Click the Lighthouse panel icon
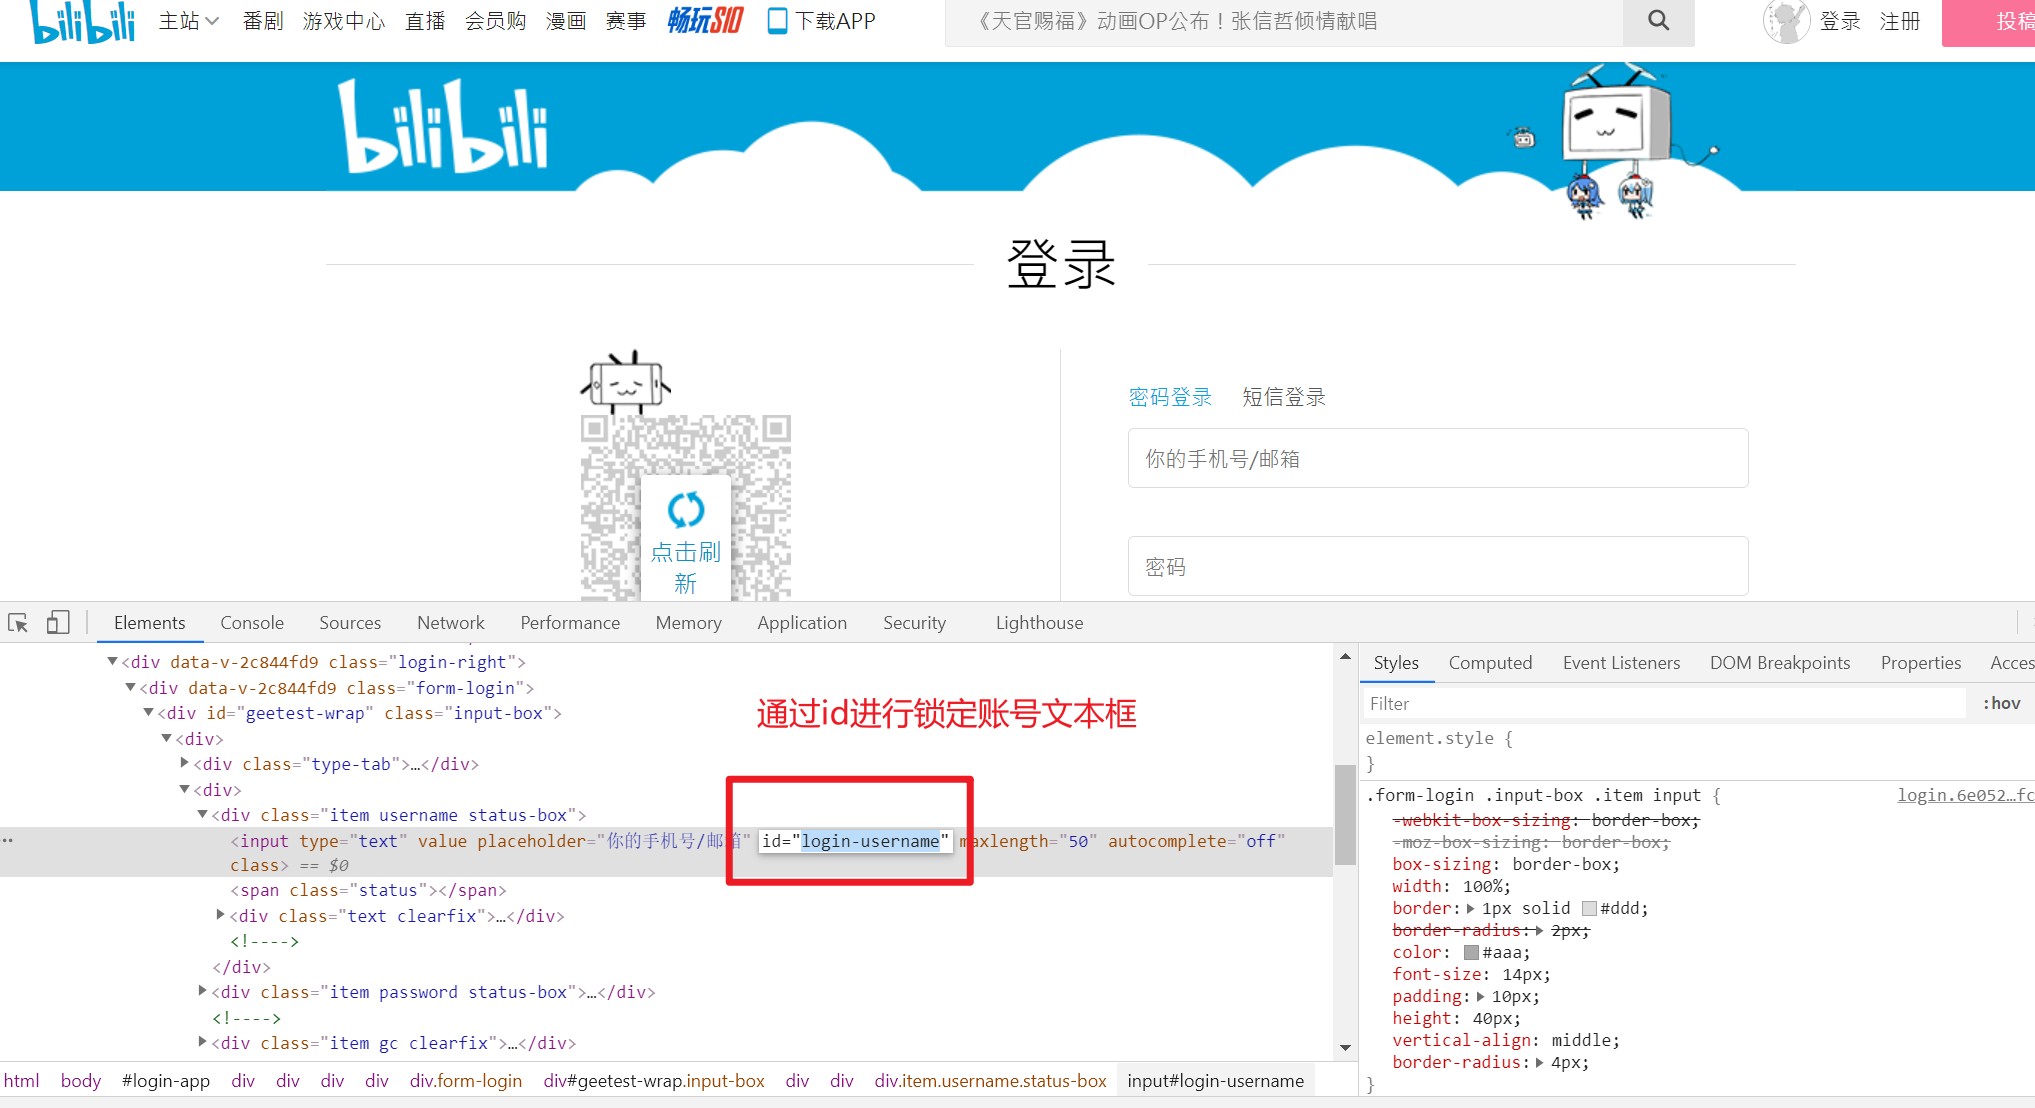The height and width of the screenshot is (1108, 2035). click(1041, 625)
